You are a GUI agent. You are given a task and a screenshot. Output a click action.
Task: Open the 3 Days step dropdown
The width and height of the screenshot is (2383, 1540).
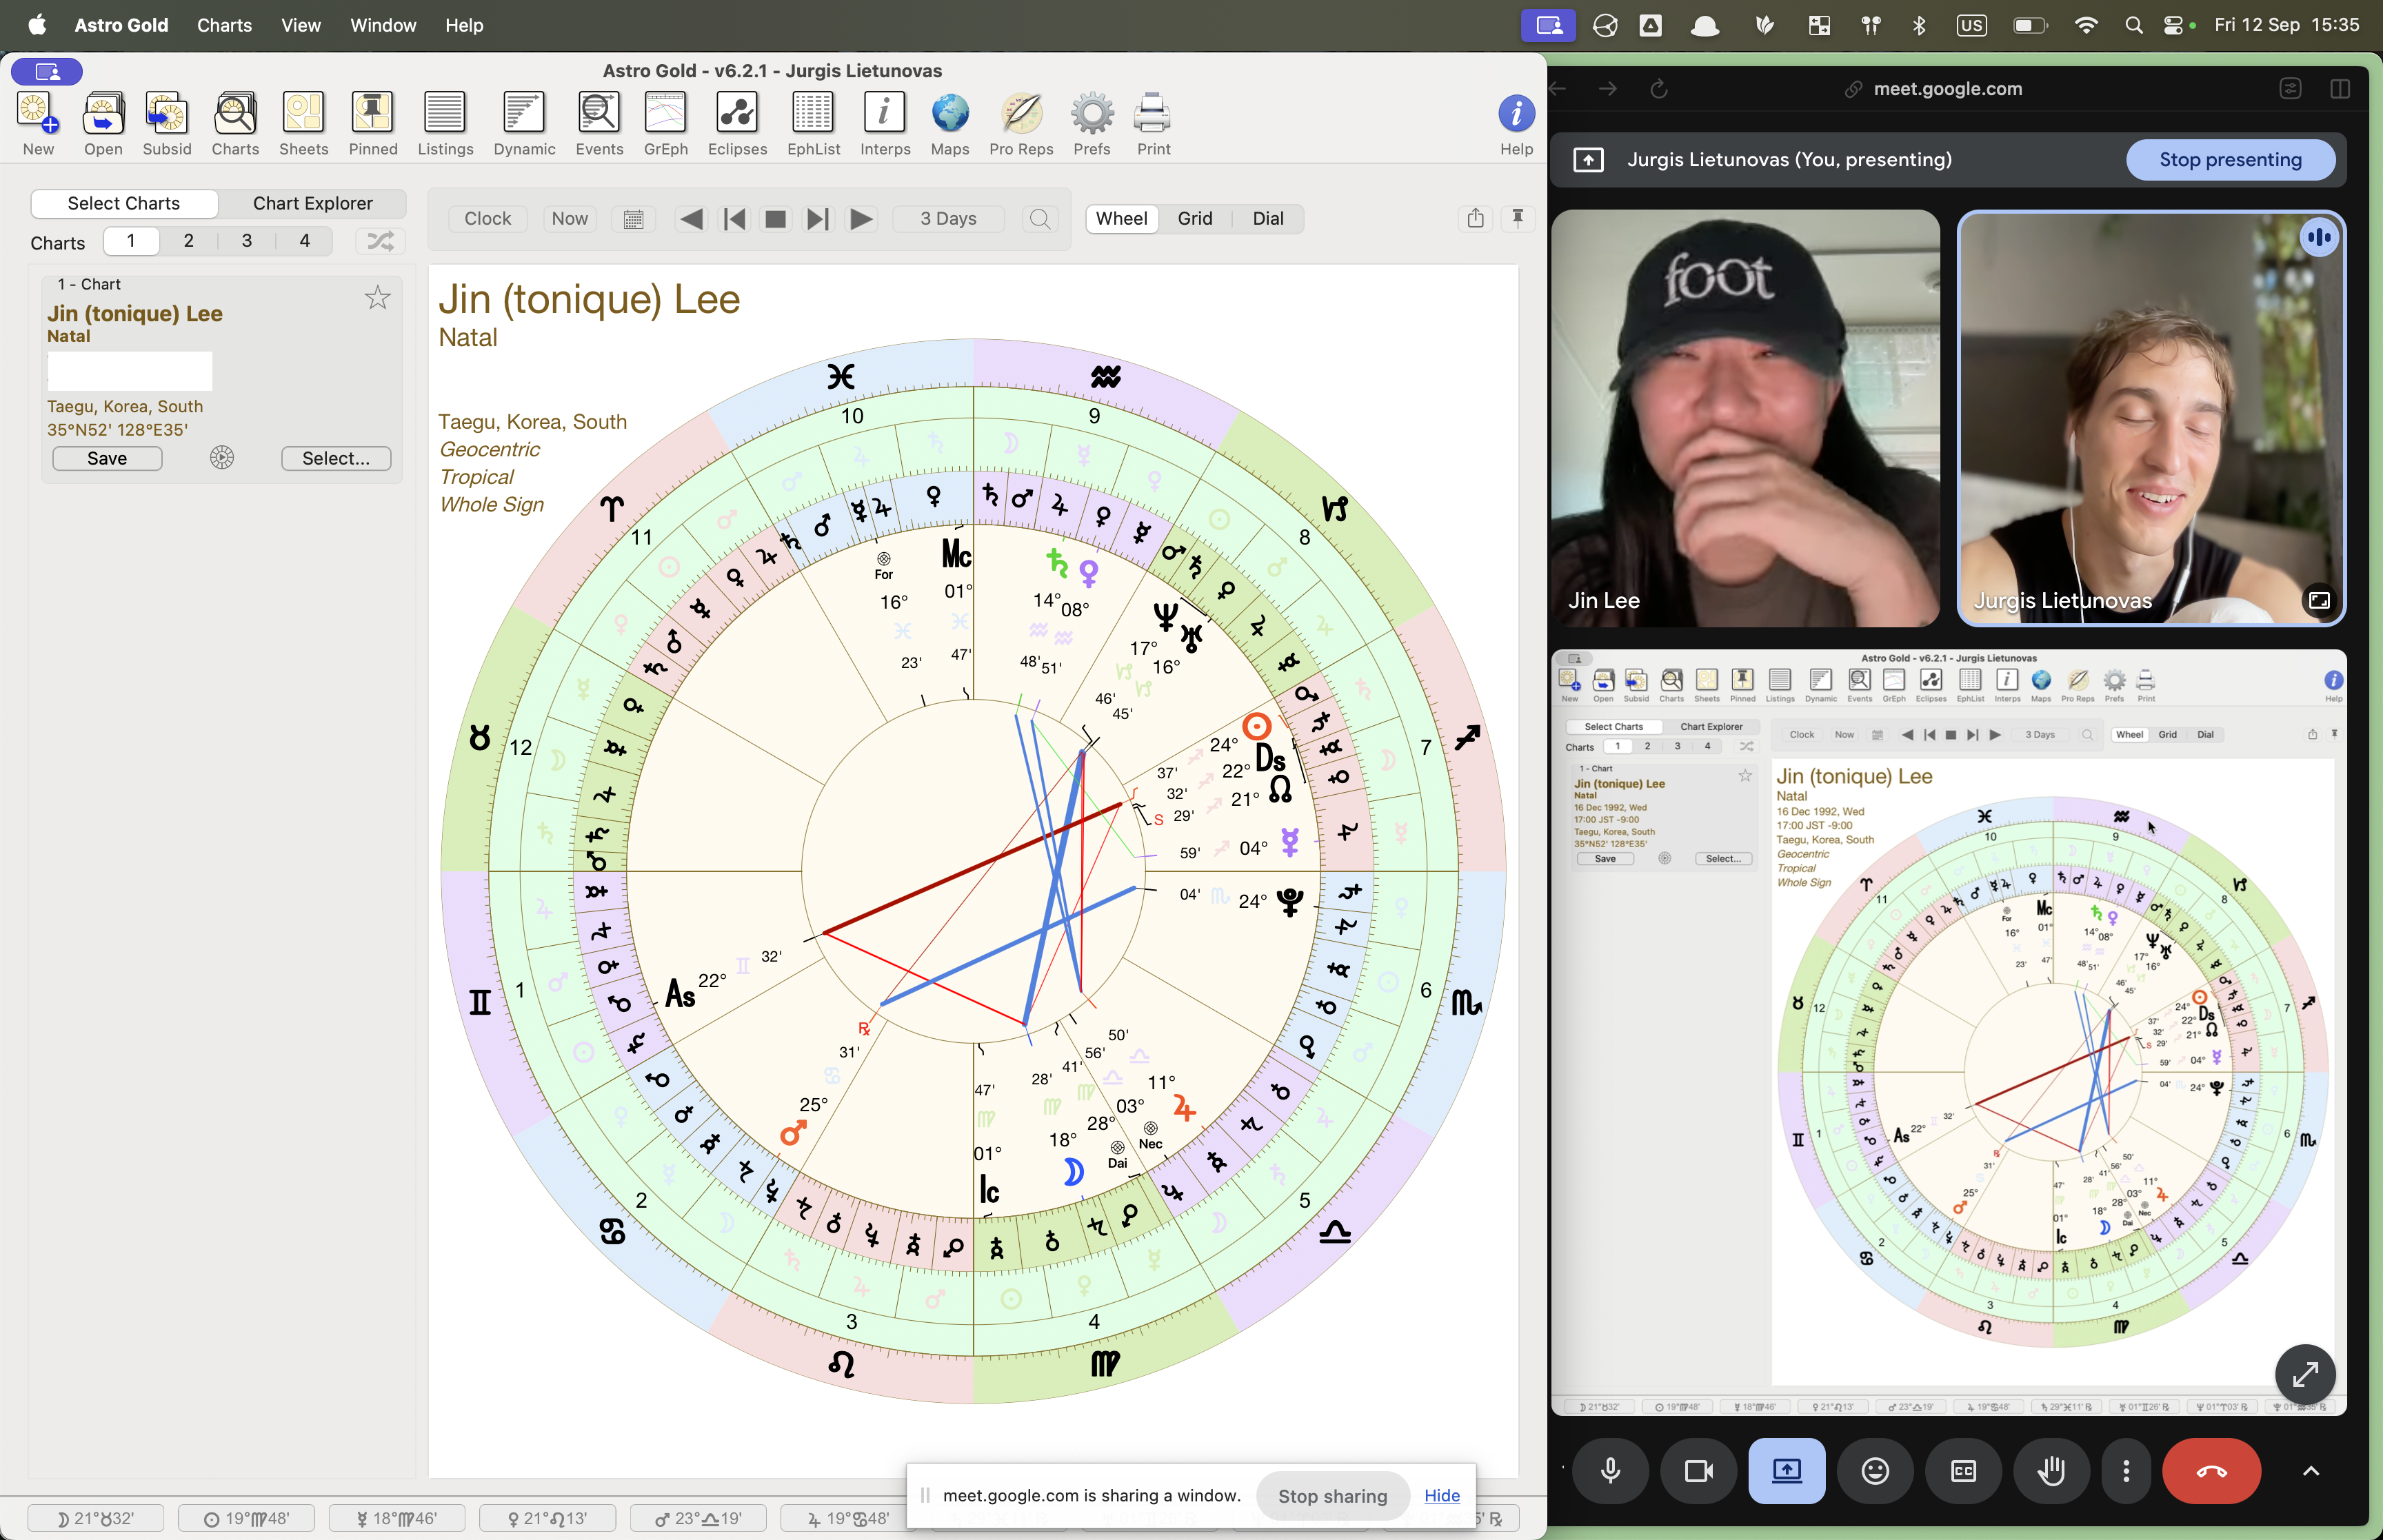point(947,218)
